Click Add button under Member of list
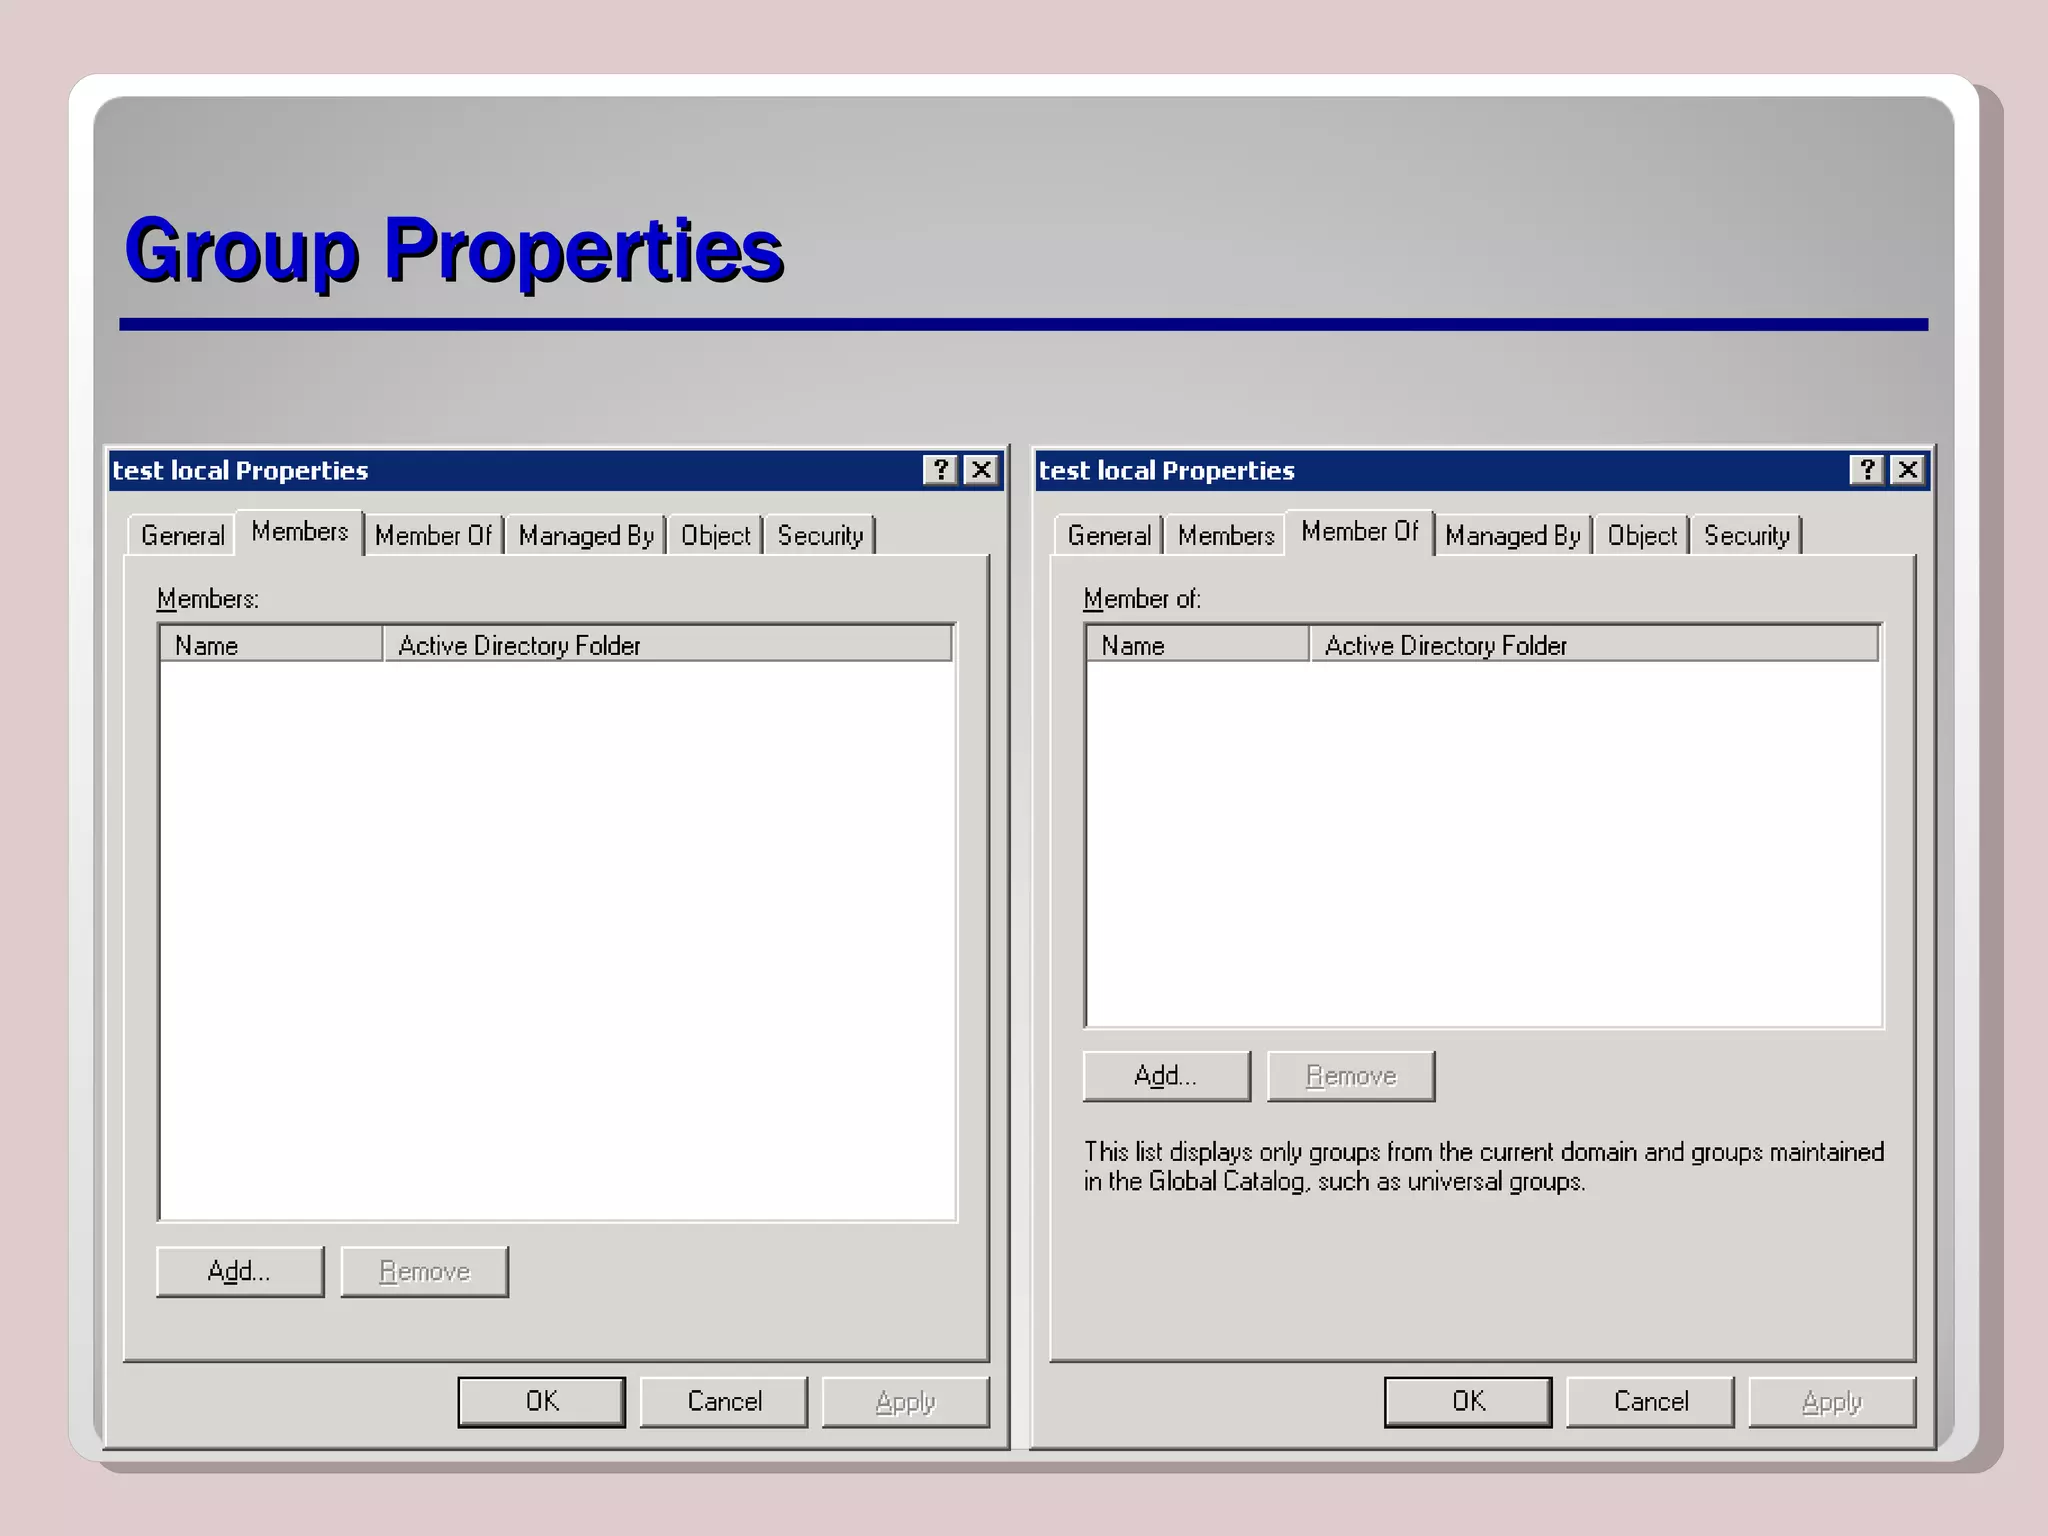This screenshot has width=2048, height=1536. tap(1167, 1076)
